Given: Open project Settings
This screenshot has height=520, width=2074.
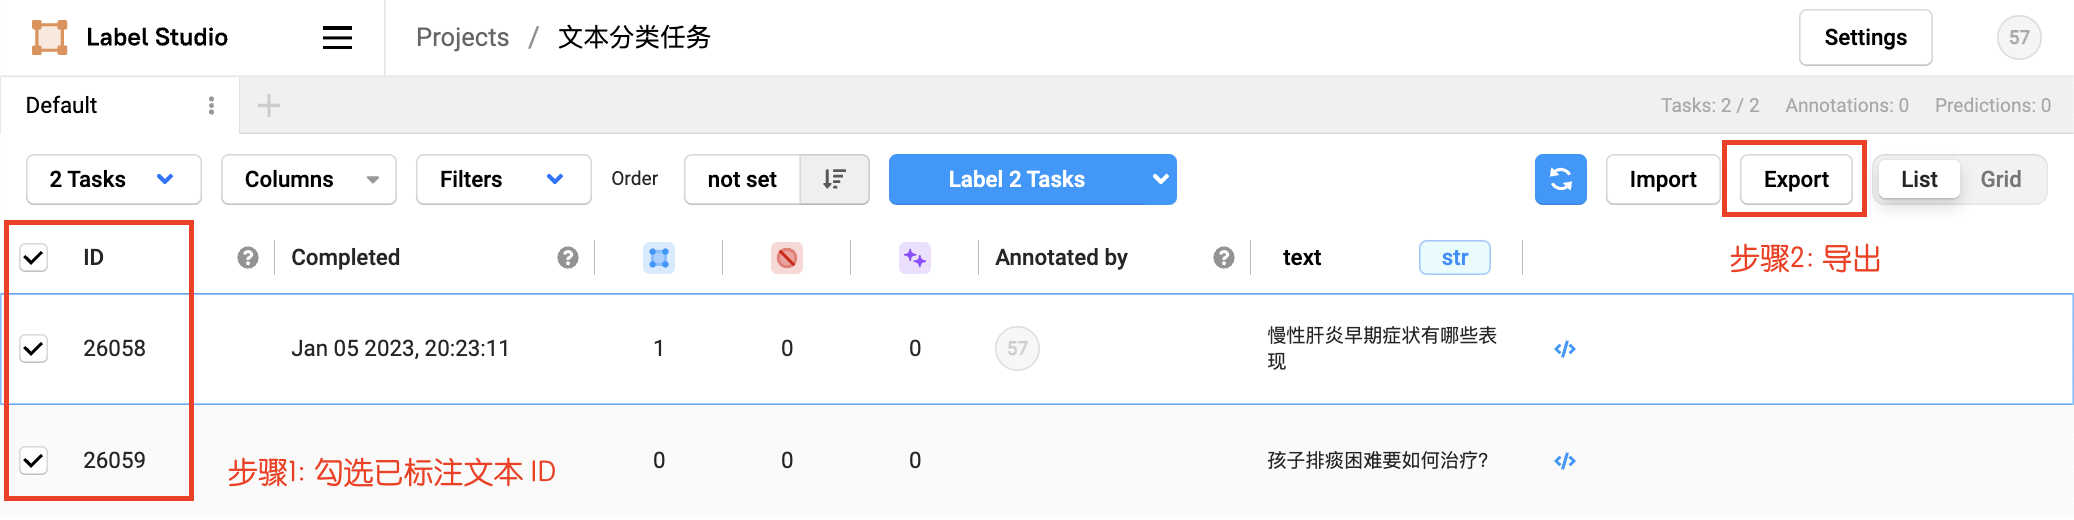Looking at the screenshot, I should pyautogui.click(x=1865, y=38).
